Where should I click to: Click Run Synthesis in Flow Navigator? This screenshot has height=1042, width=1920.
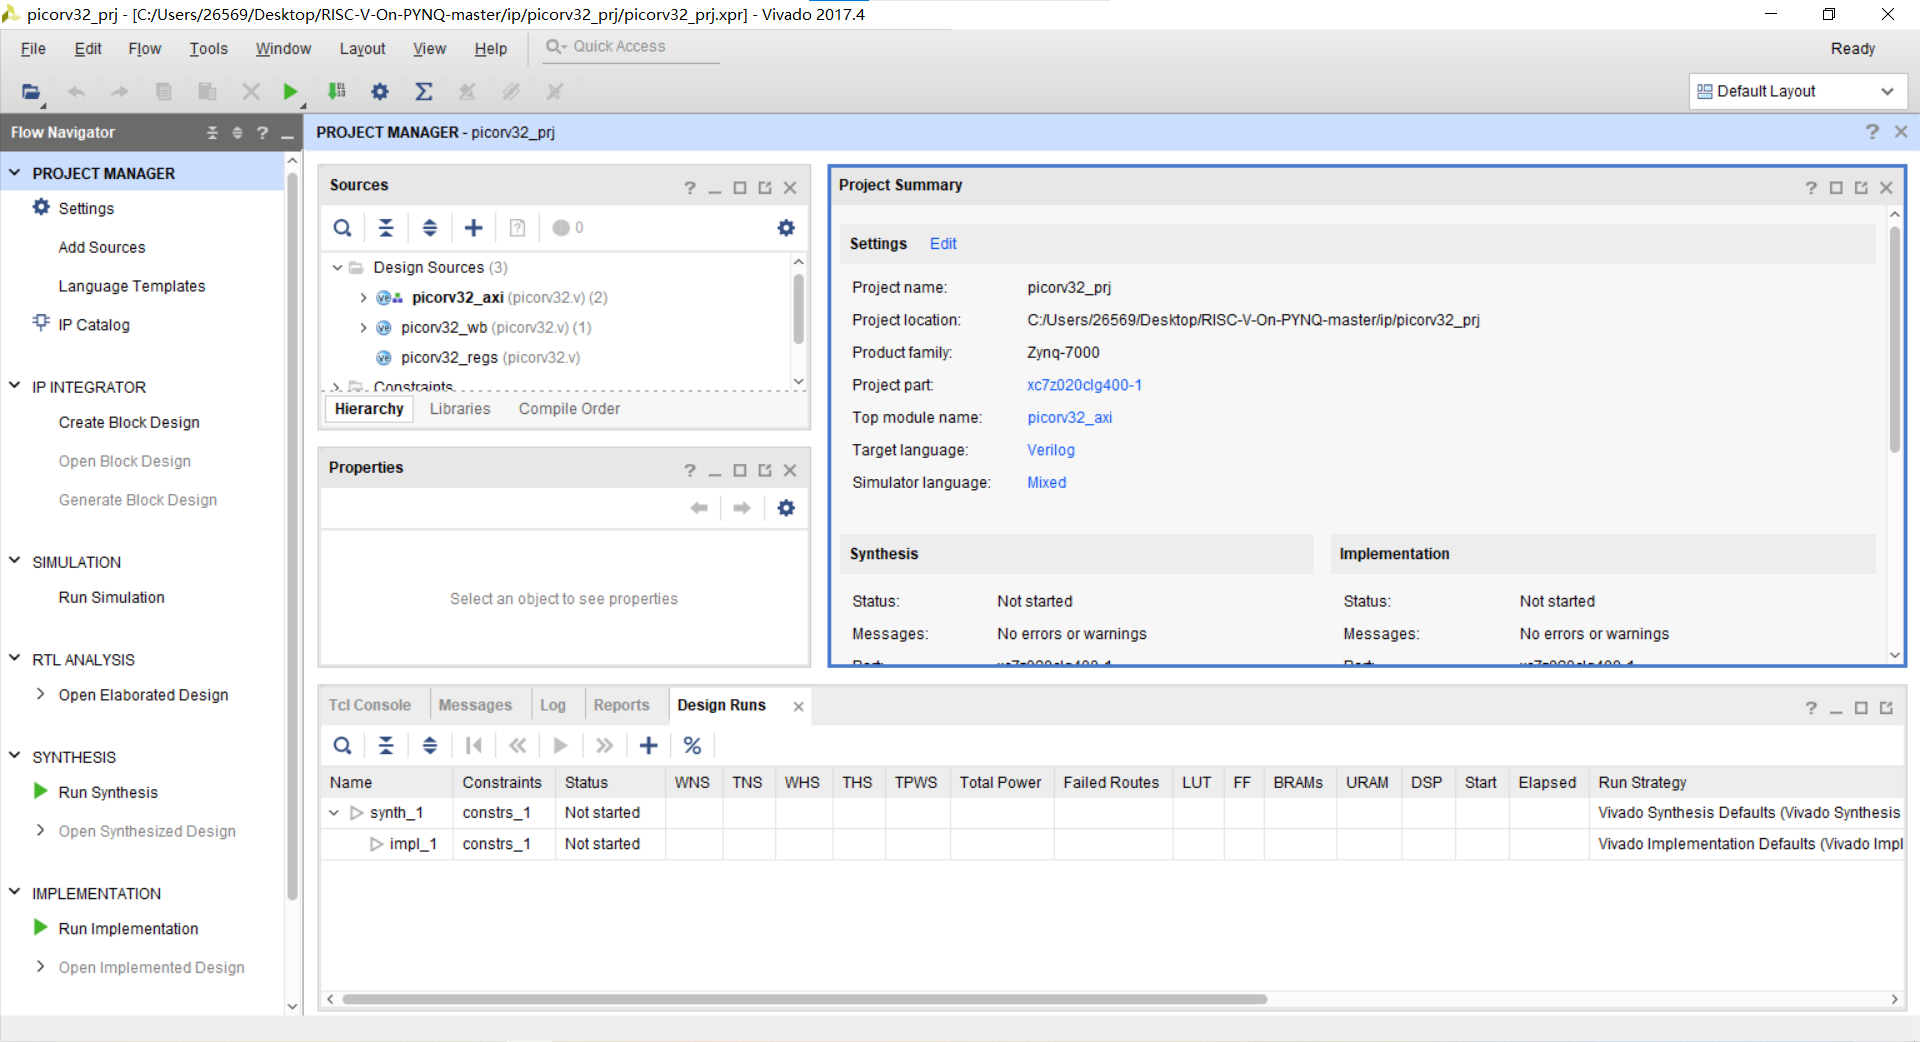pyautogui.click(x=108, y=792)
